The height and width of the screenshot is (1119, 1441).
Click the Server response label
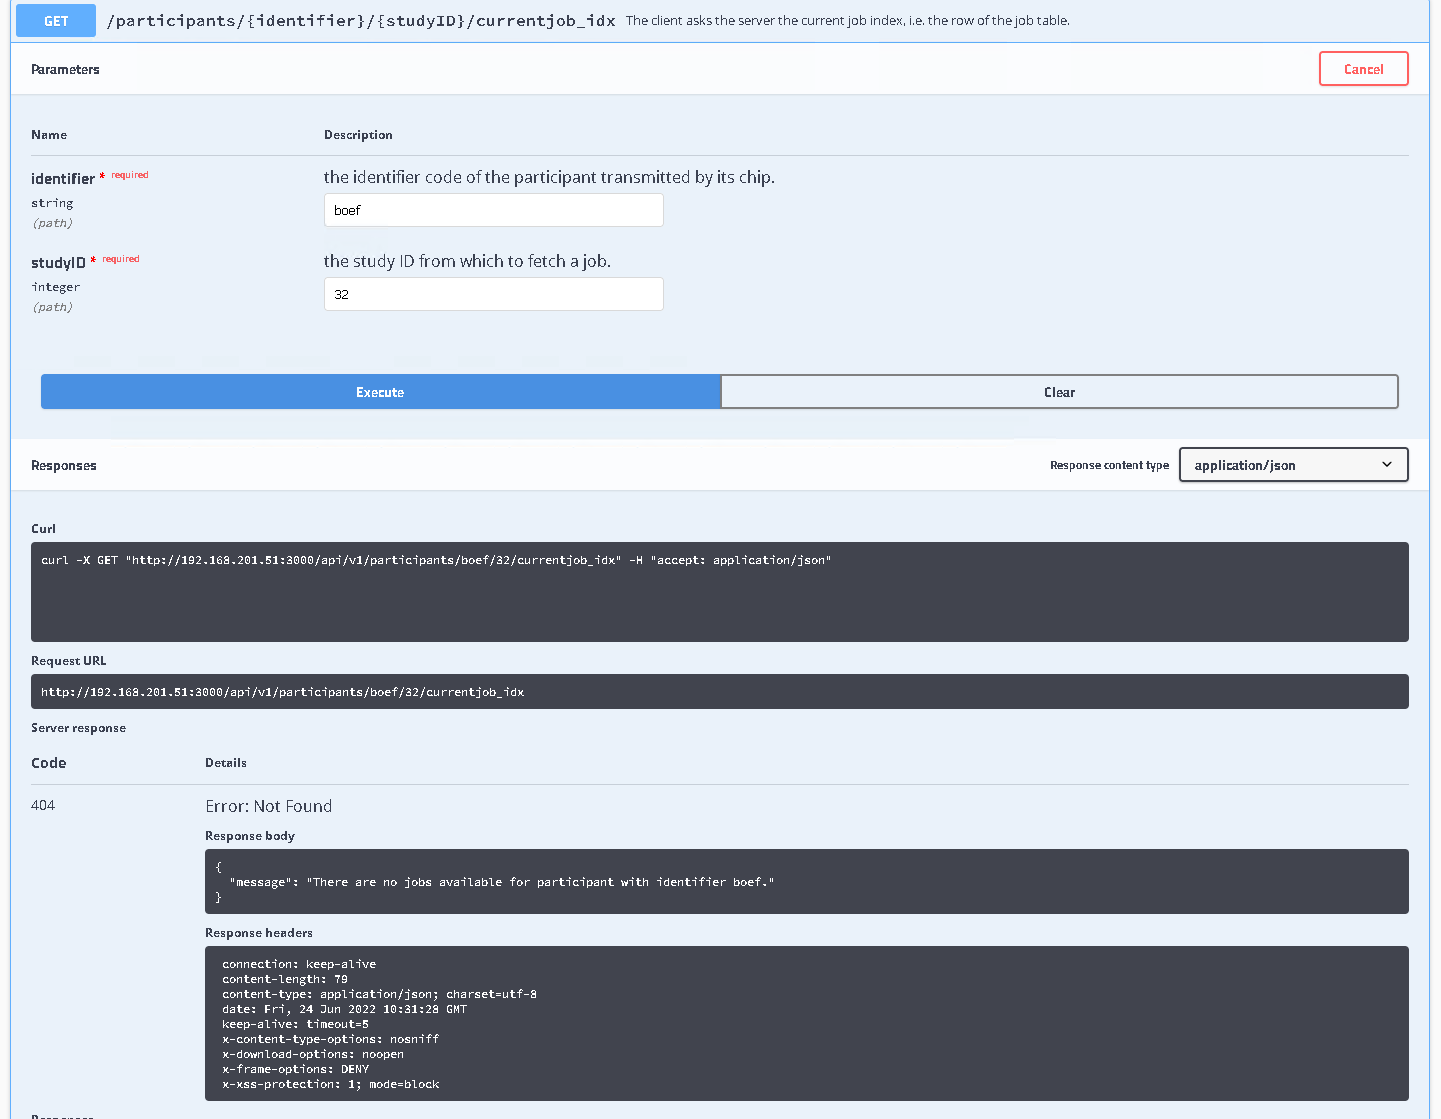click(78, 728)
